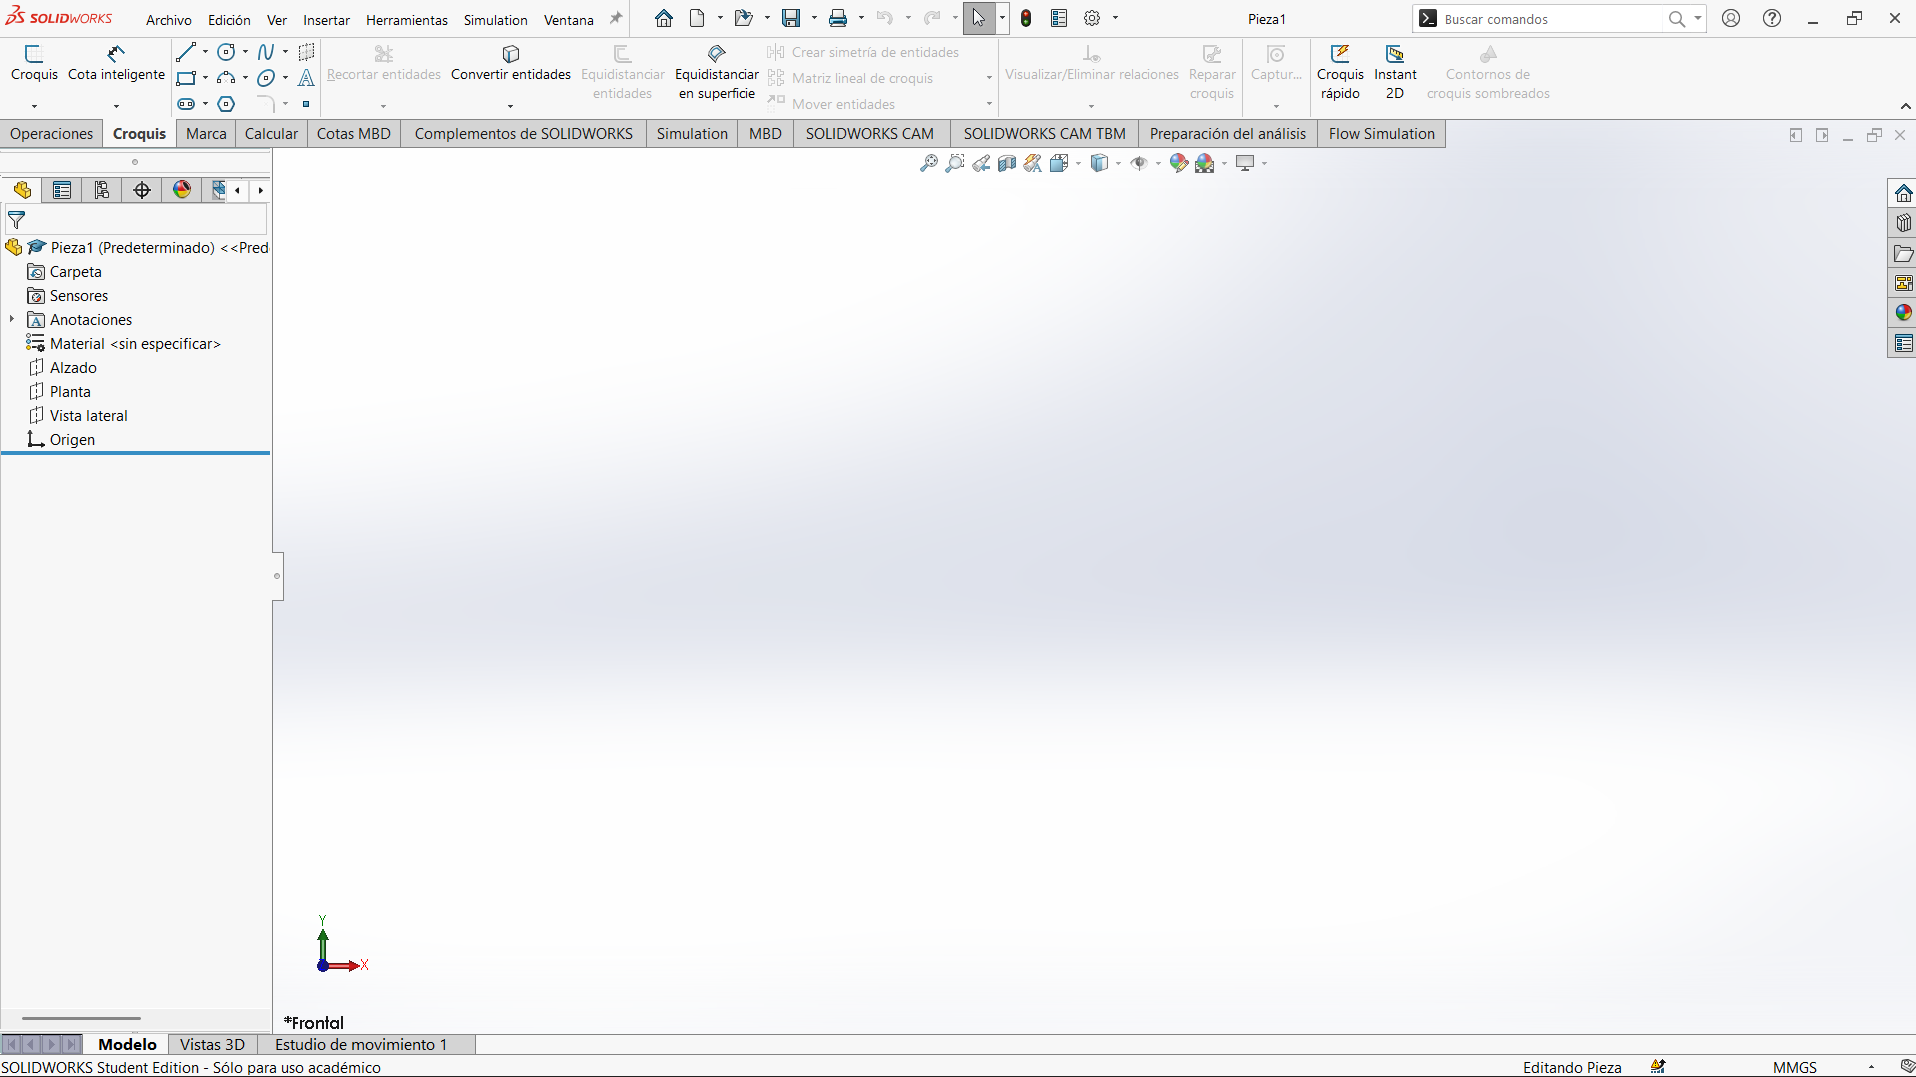The width and height of the screenshot is (1916, 1077).
Task: Choose the Arc sketch tool
Action: tap(227, 78)
